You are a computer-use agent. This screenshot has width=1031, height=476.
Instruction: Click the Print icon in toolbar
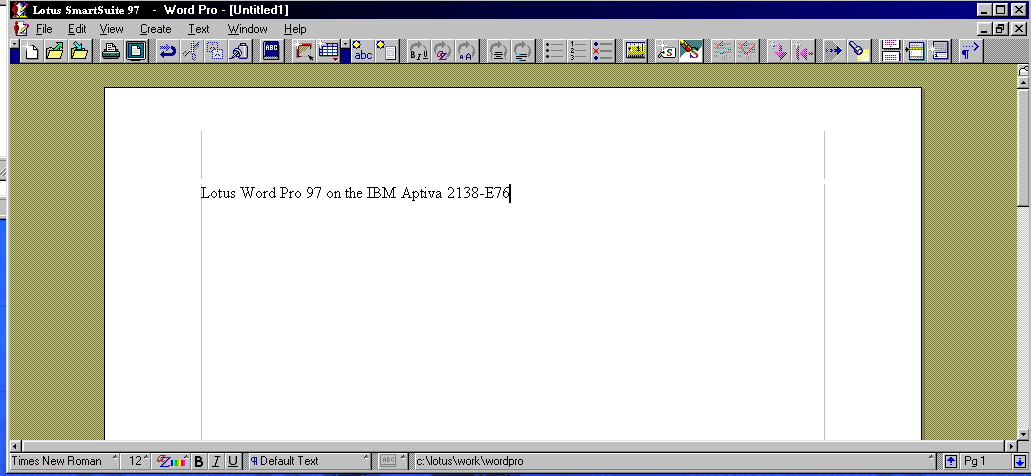pos(111,51)
